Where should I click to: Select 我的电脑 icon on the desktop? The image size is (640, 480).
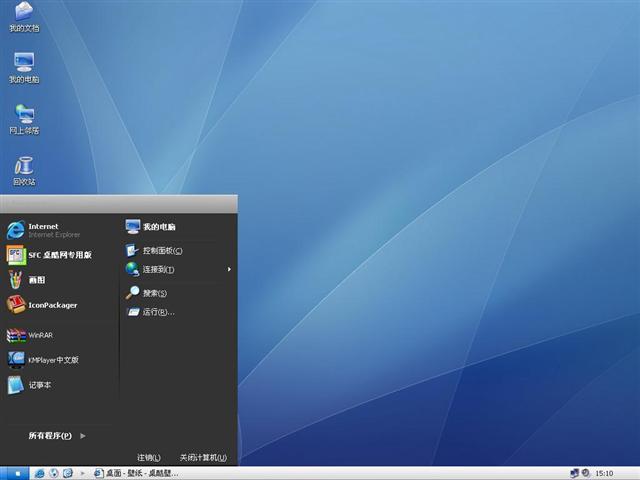[24, 67]
